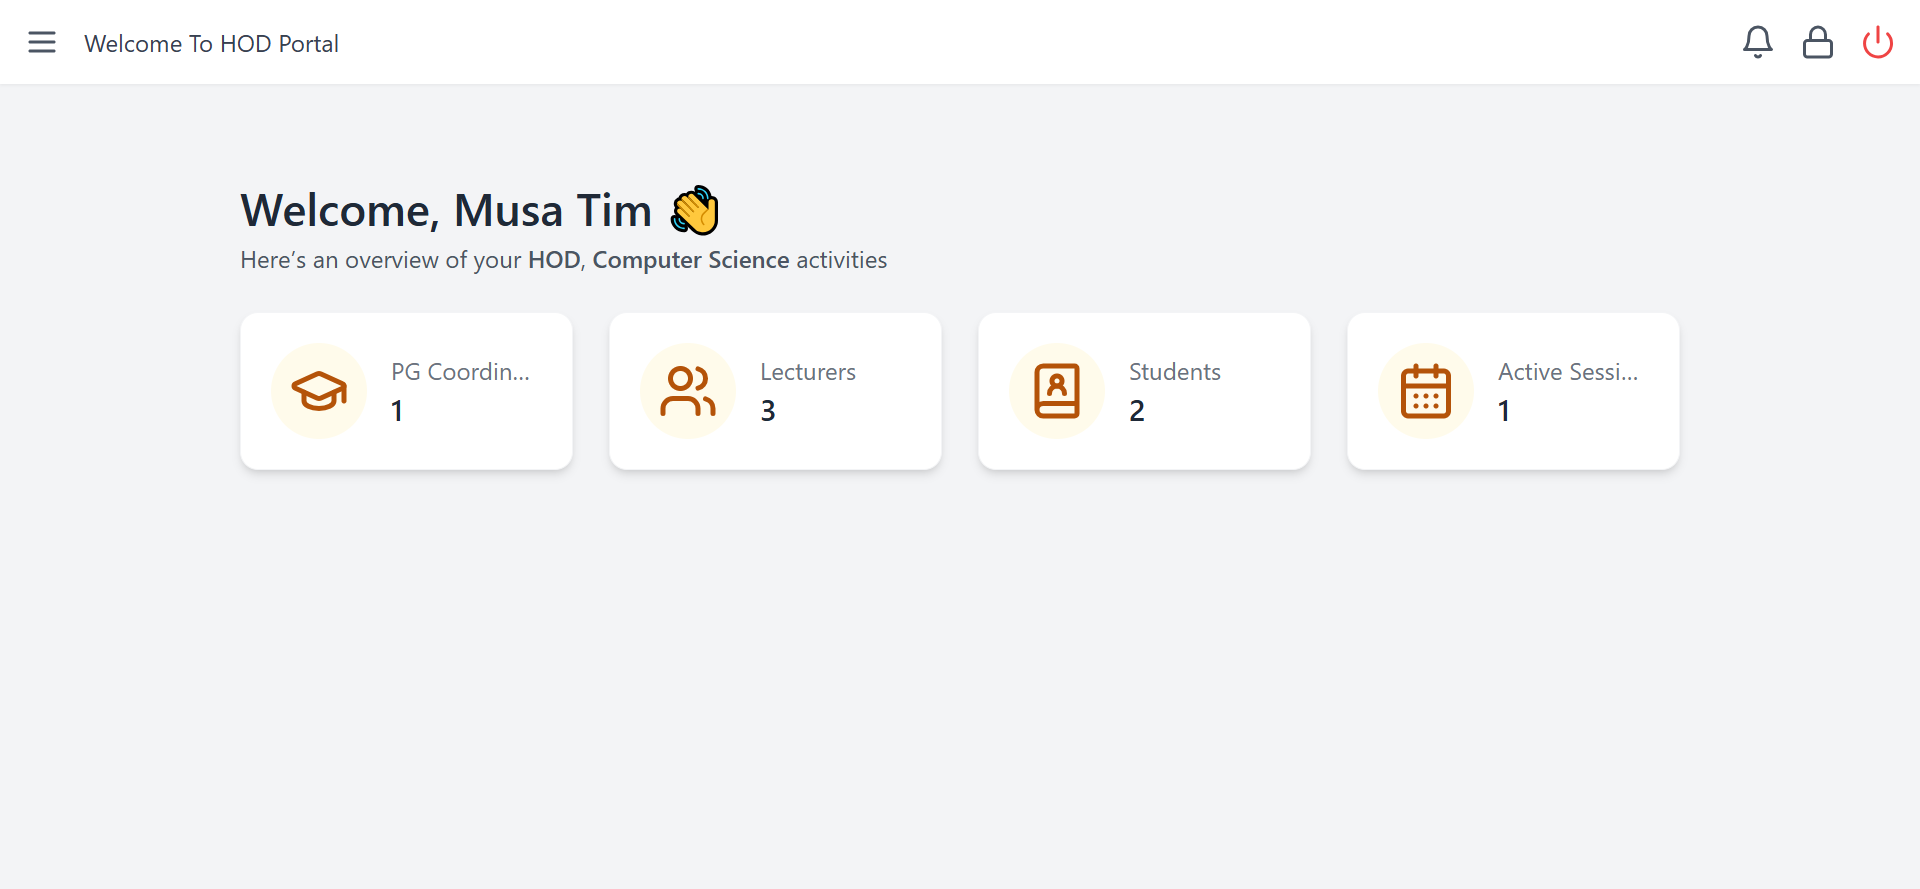The width and height of the screenshot is (1920, 889).
Task: Log out using the red power icon
Action: click(x=1878, y=42)
